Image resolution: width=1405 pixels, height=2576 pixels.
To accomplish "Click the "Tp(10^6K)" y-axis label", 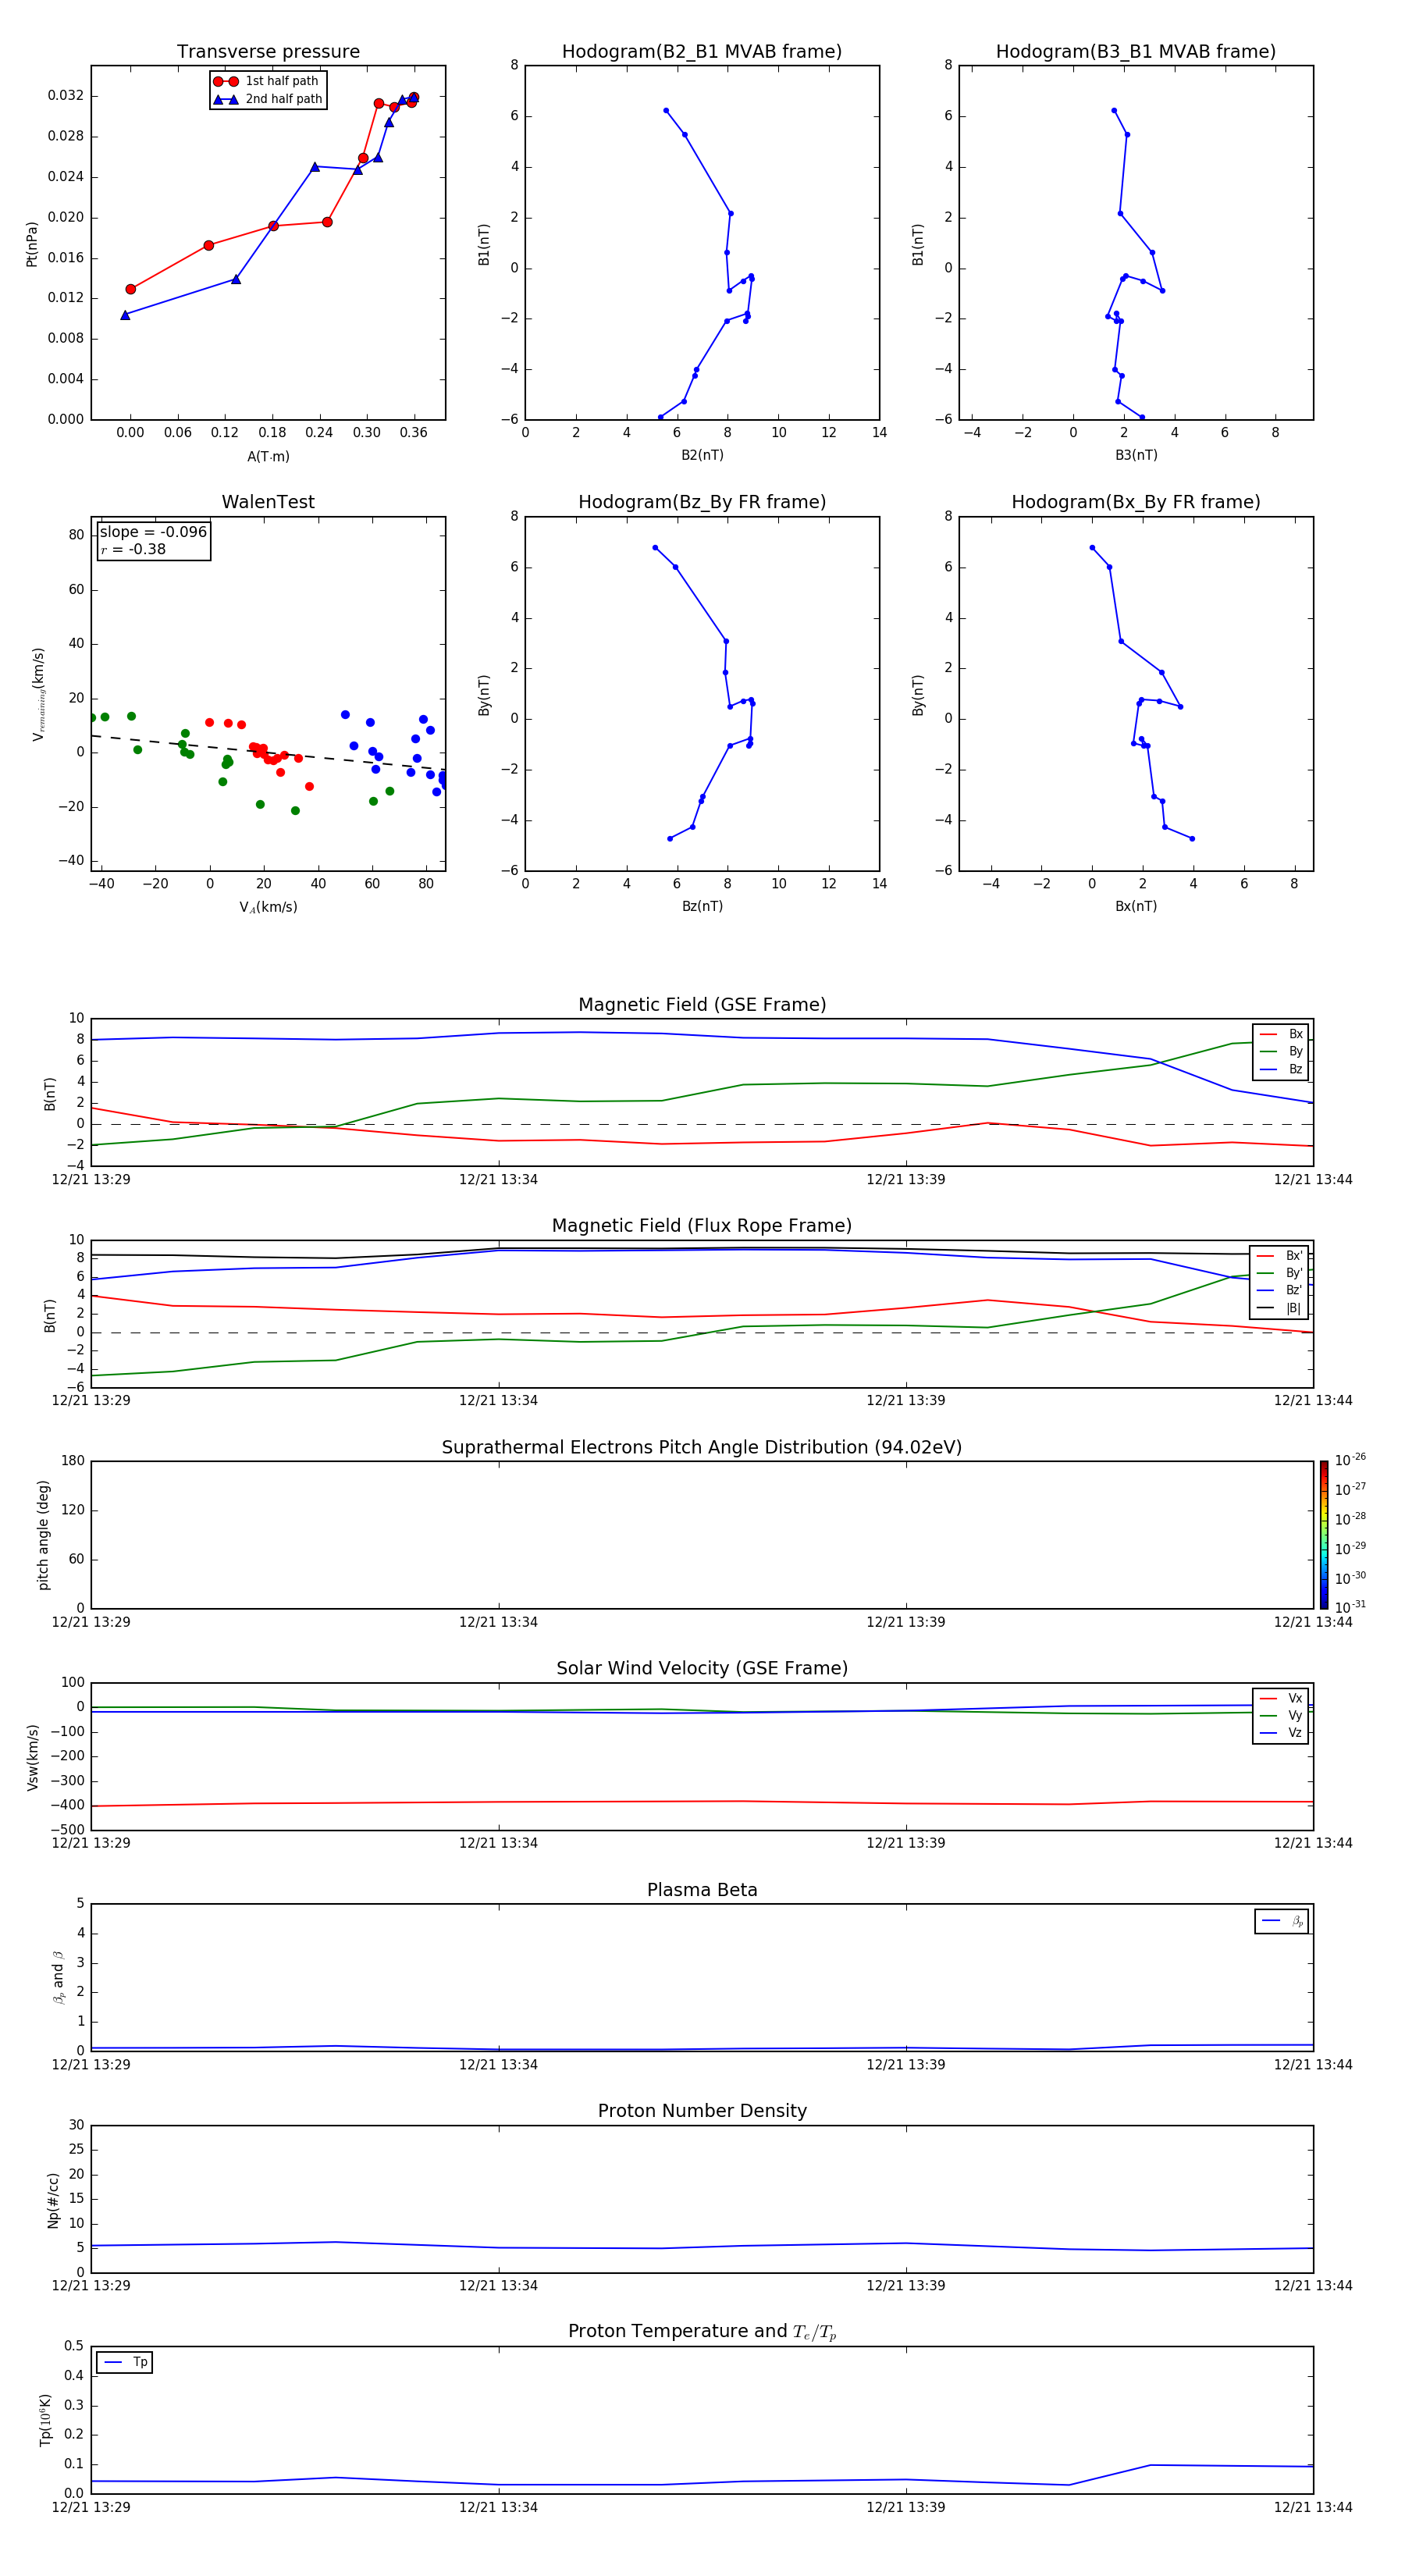I will pos(45,2420).
